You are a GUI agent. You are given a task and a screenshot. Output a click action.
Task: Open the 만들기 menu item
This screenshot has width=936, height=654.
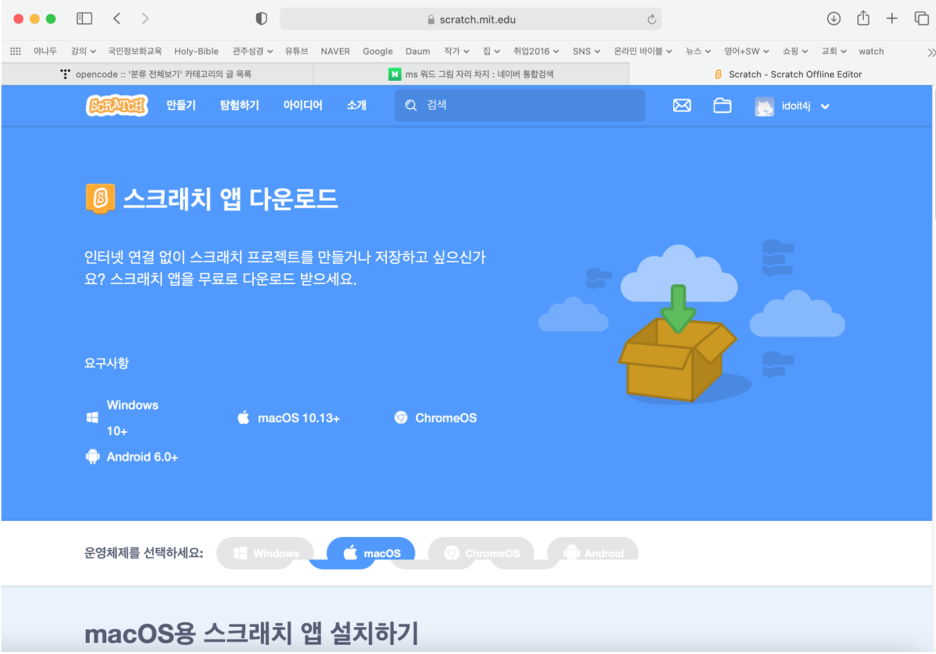[181, 106]
